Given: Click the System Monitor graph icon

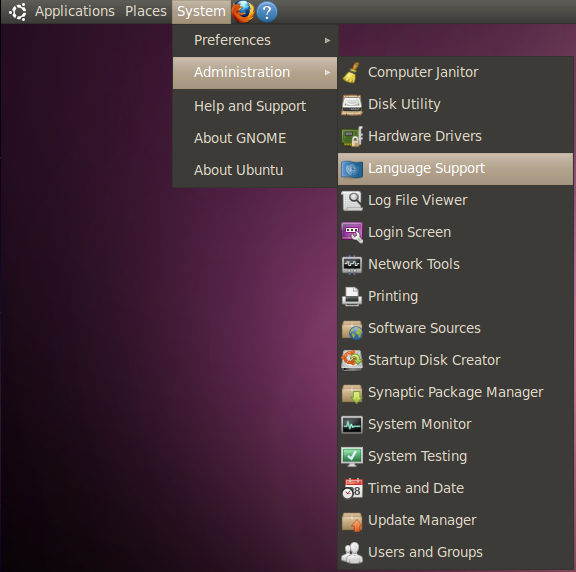Looking at the screenshot, I should 352,425.
